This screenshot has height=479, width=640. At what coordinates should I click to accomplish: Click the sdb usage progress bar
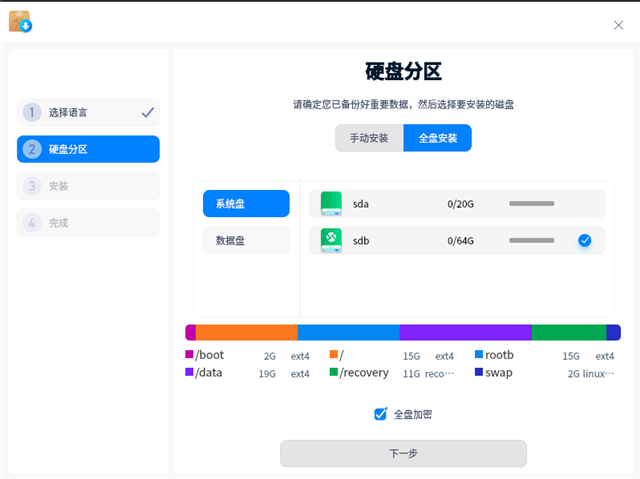pyautogui.click(x=531, y=240)
